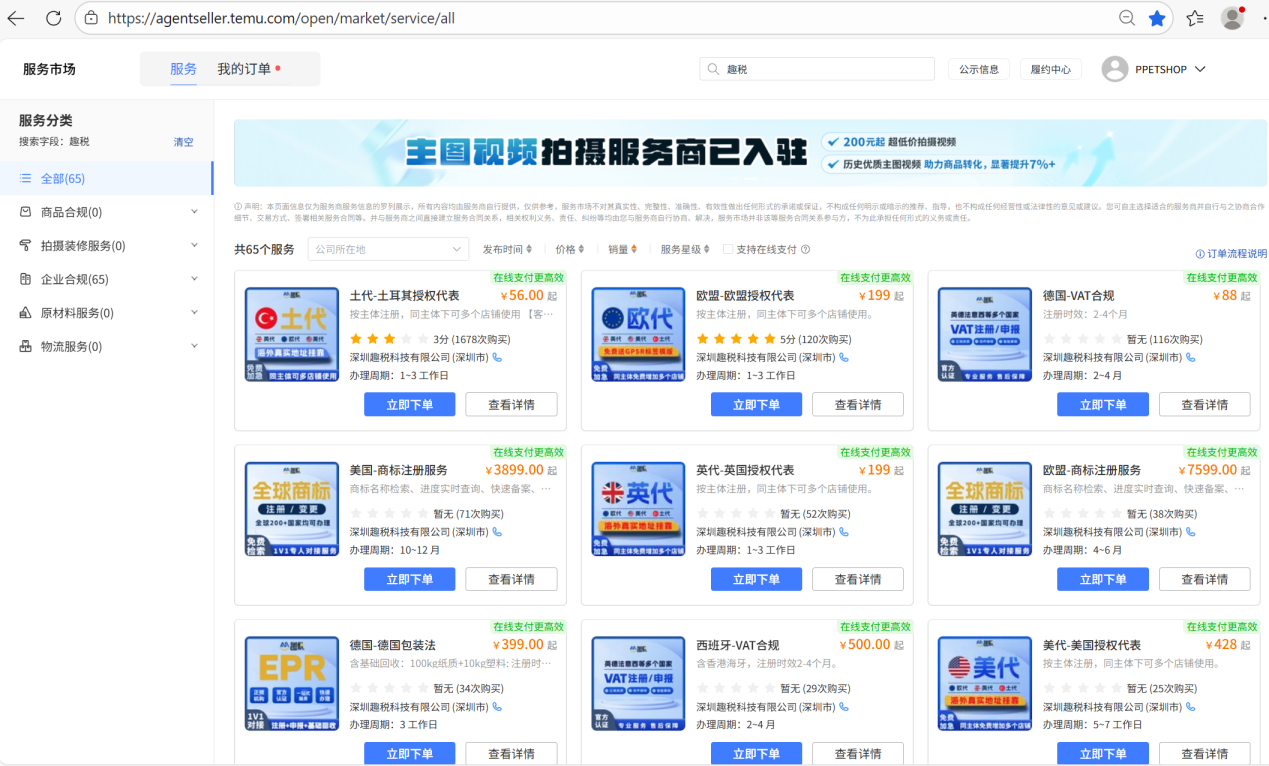Click the info icon beside 订单流程说明
The image size is (1269, 766).
1200,254
